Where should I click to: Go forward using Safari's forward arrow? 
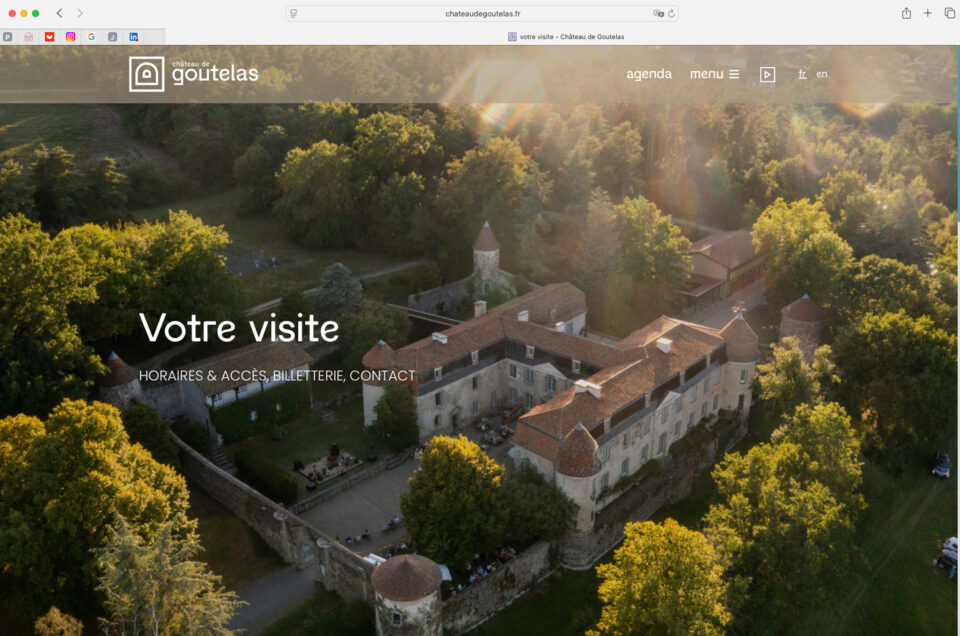tap(80, 13)
